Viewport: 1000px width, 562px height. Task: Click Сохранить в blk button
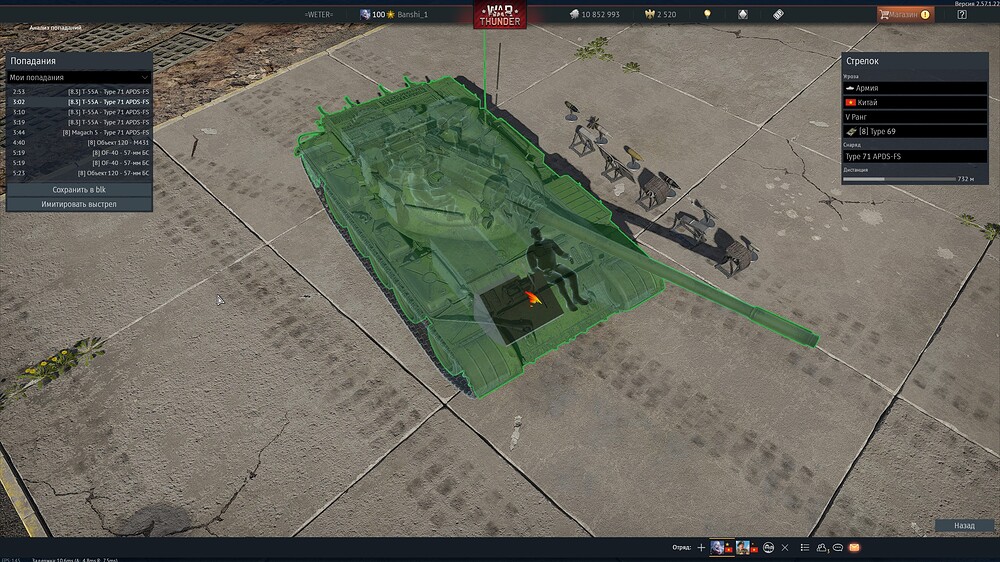tap(79, 189)
